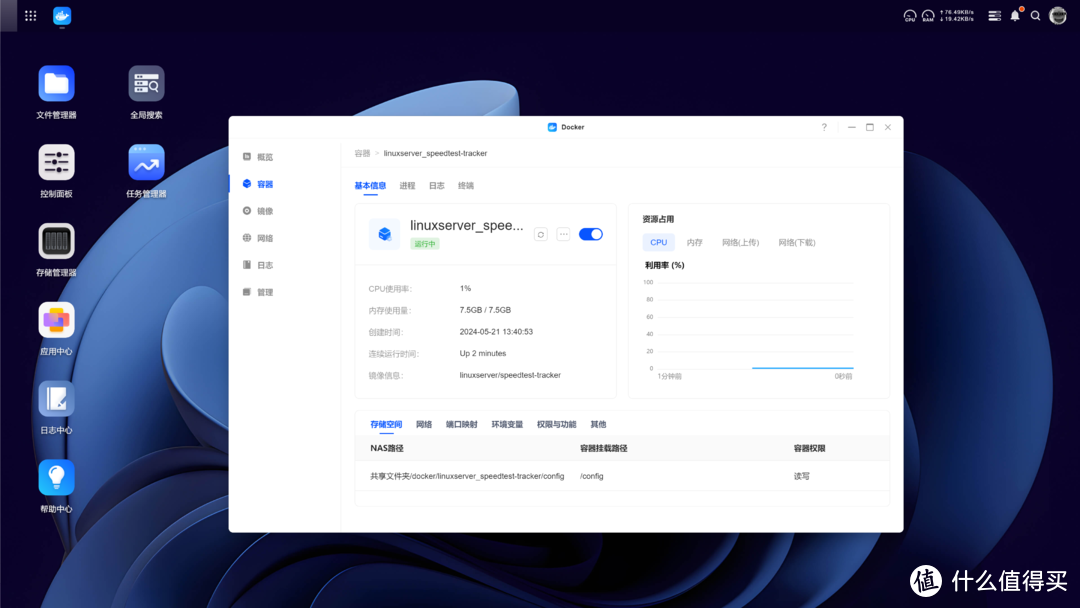Open the 容器 (Containers) section in Docker sidebar
This screenshot has height=608, width=1080.
(265, 183)
